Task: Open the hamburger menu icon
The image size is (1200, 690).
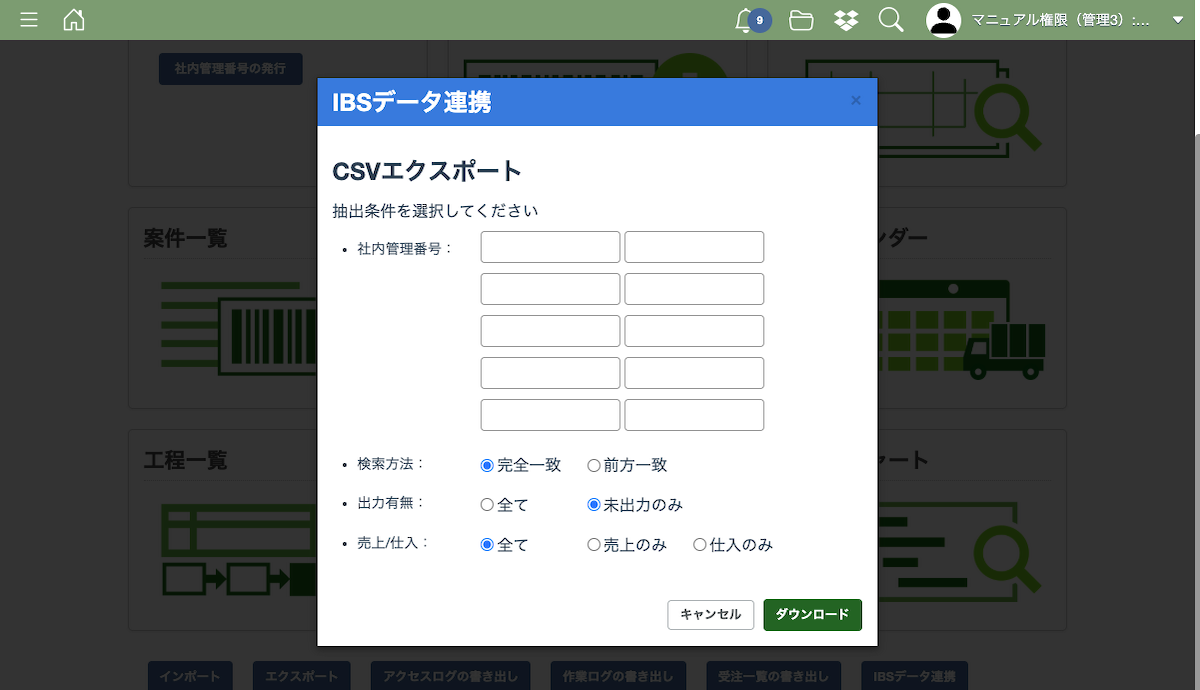Action: 29,20
